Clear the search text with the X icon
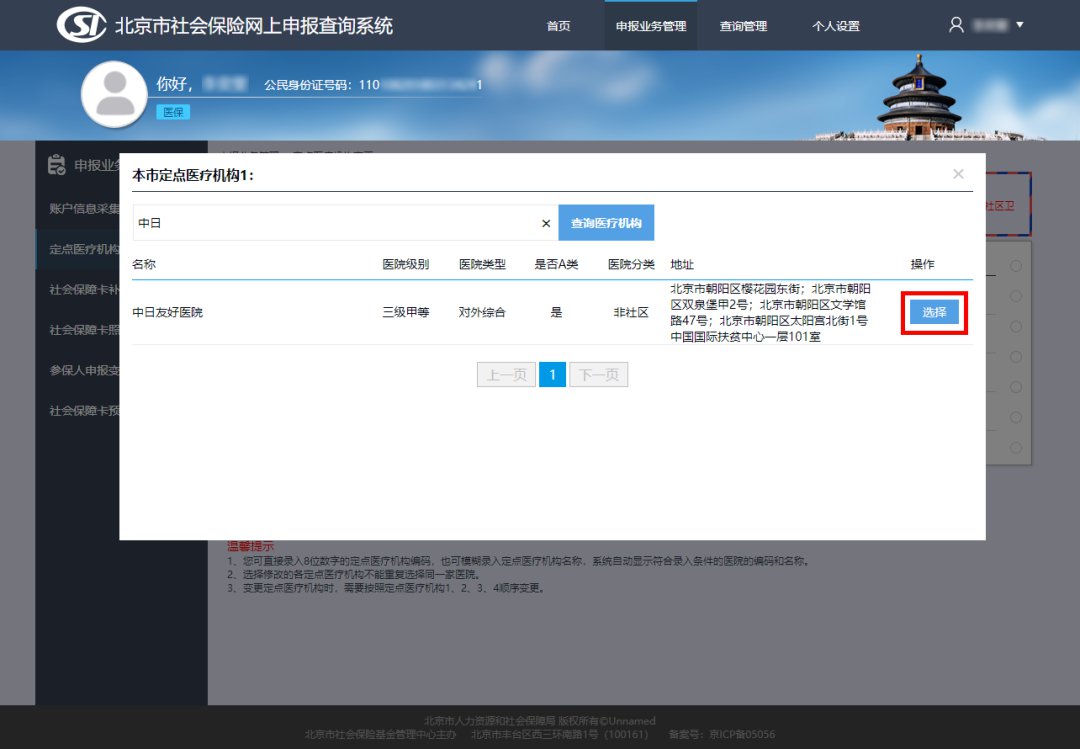 pos(546,224)
